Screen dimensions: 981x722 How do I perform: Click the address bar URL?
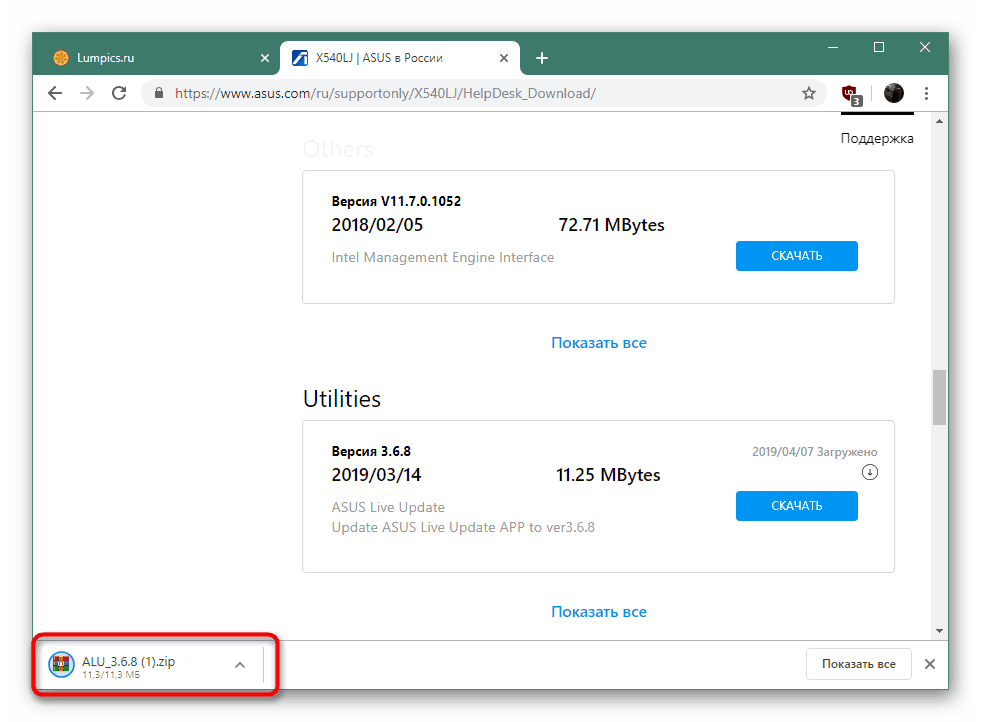385,93
